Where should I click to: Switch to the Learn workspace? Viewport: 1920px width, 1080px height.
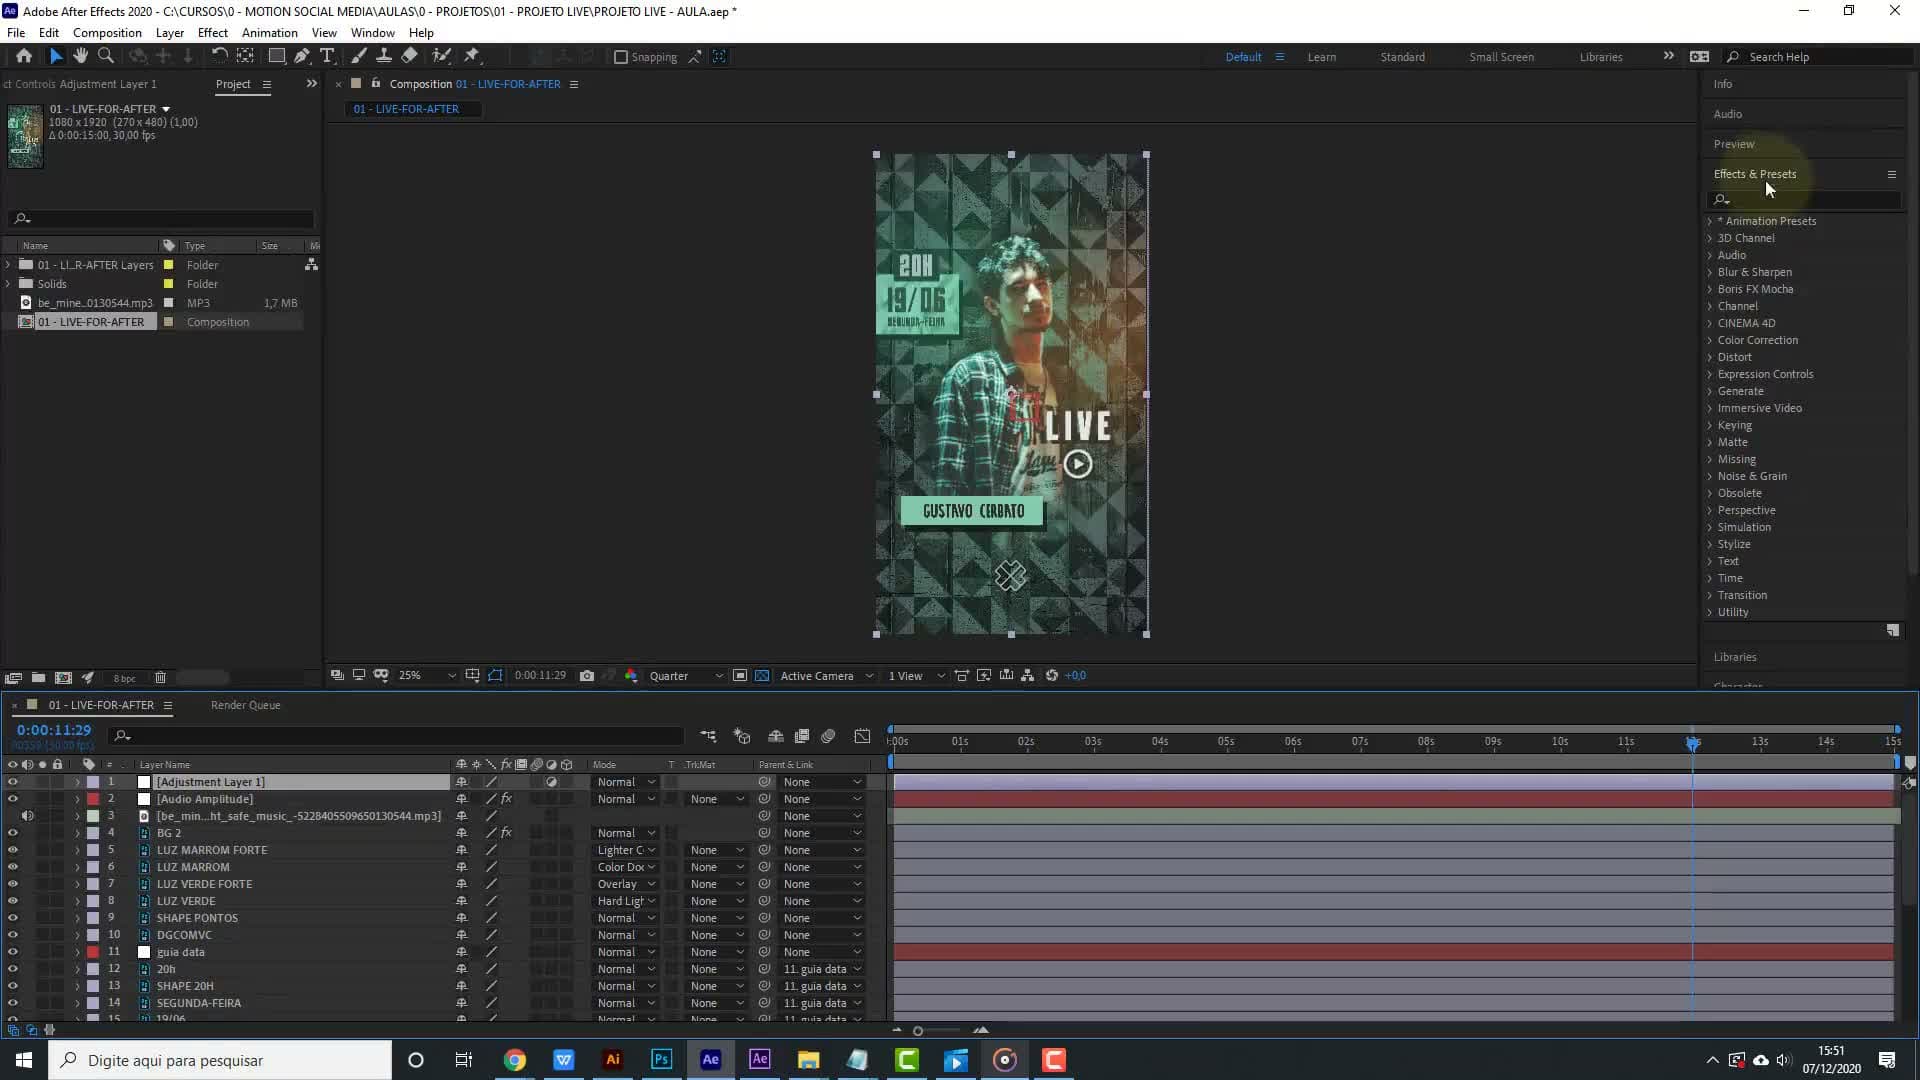pyautogui.click(x=1321, y=57)
